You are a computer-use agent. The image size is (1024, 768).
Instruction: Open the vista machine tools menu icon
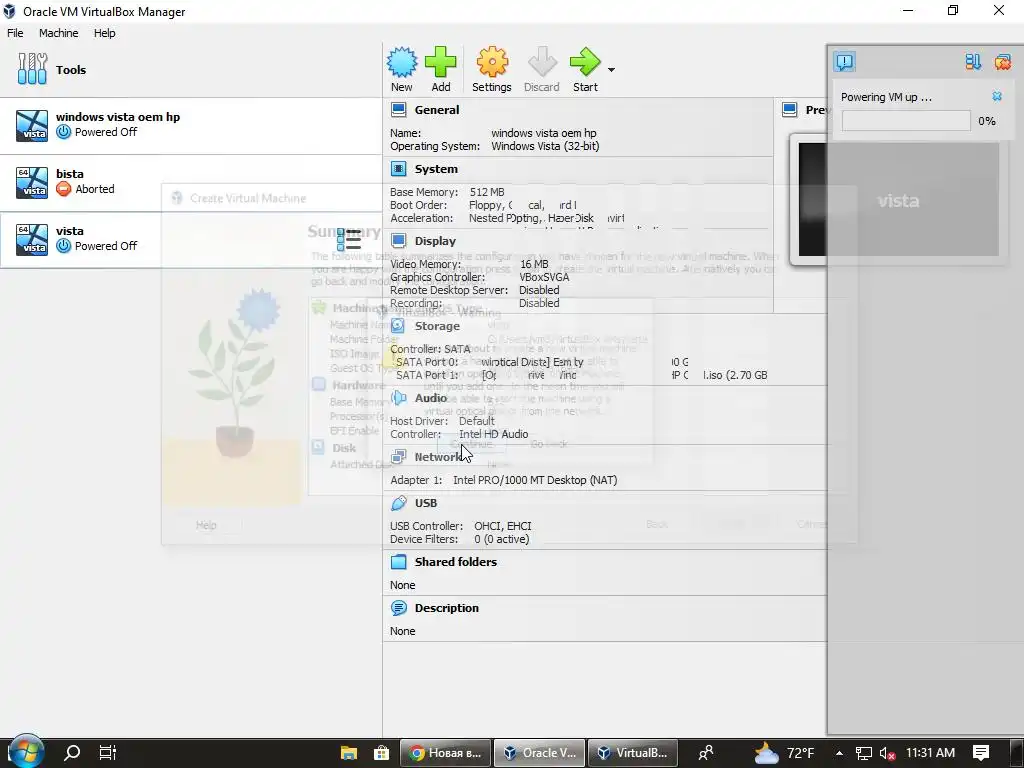(x=349, y=240)
